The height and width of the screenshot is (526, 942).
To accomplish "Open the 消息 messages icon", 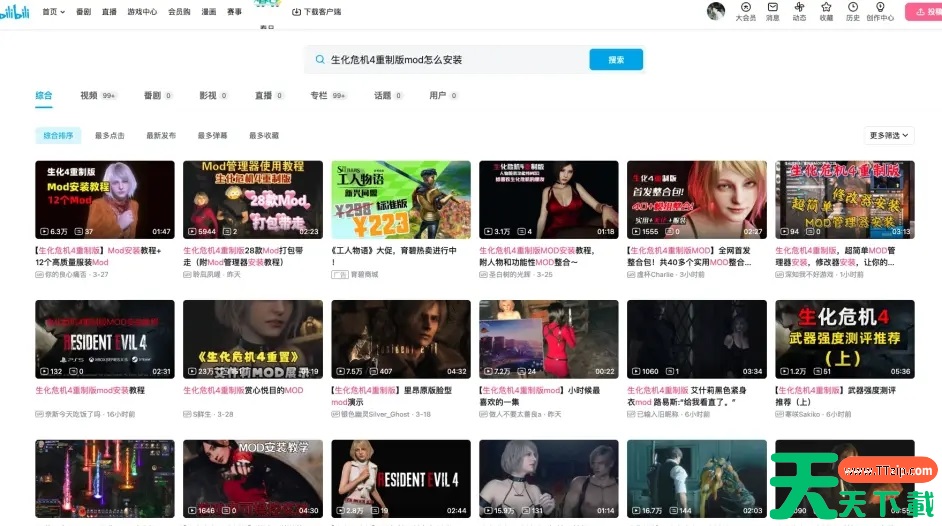I will (773, 11).
